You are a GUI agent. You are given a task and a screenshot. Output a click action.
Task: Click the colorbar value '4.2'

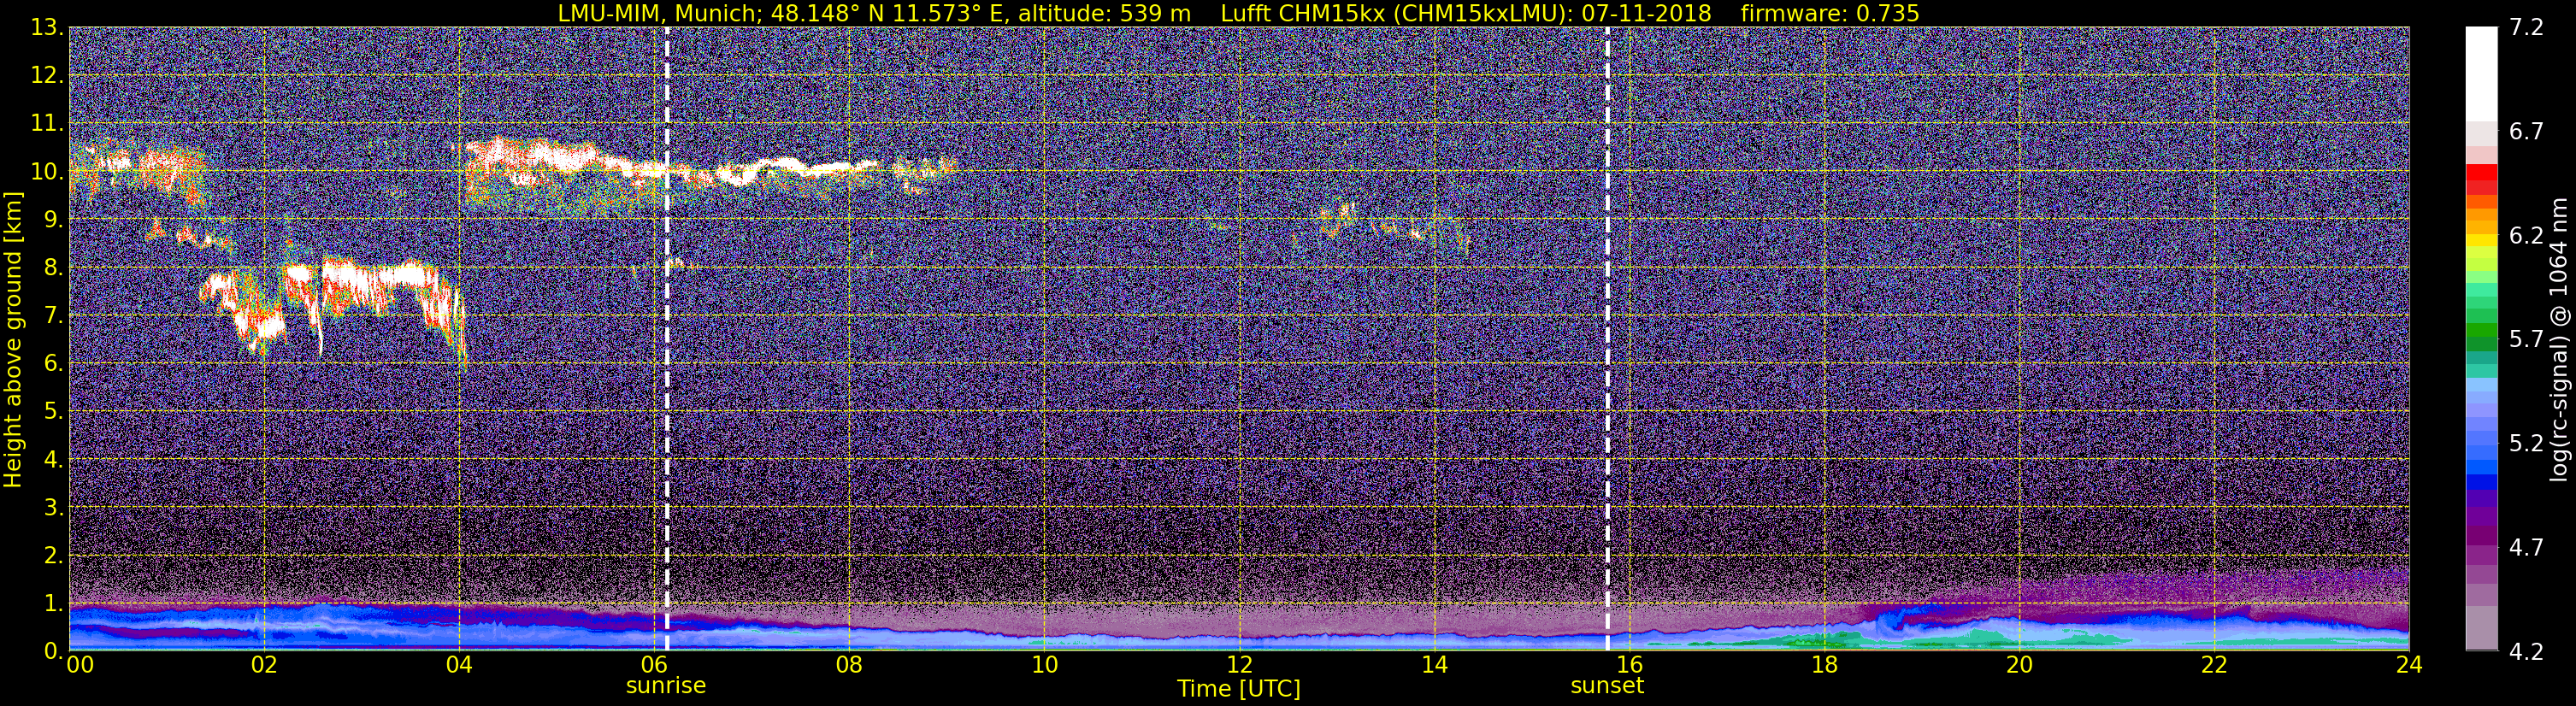(2526, 652)
